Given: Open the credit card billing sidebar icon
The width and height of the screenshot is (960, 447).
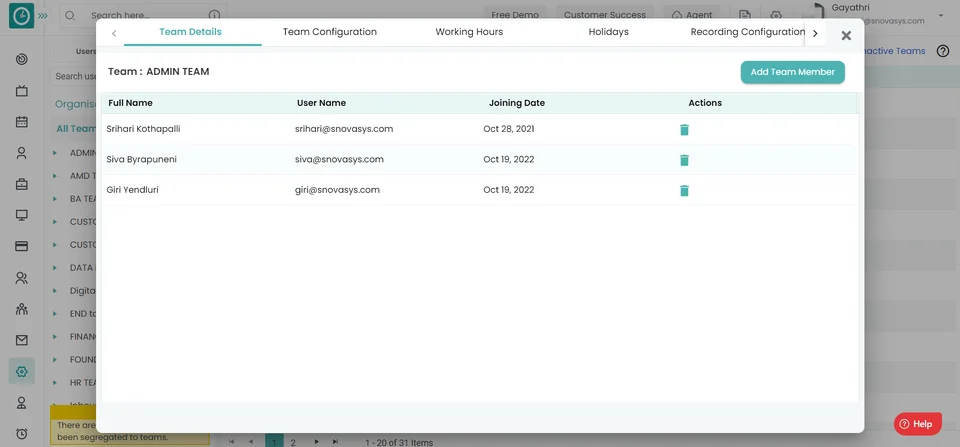Looking at the screenshot, I should click(x=21, y=246).
